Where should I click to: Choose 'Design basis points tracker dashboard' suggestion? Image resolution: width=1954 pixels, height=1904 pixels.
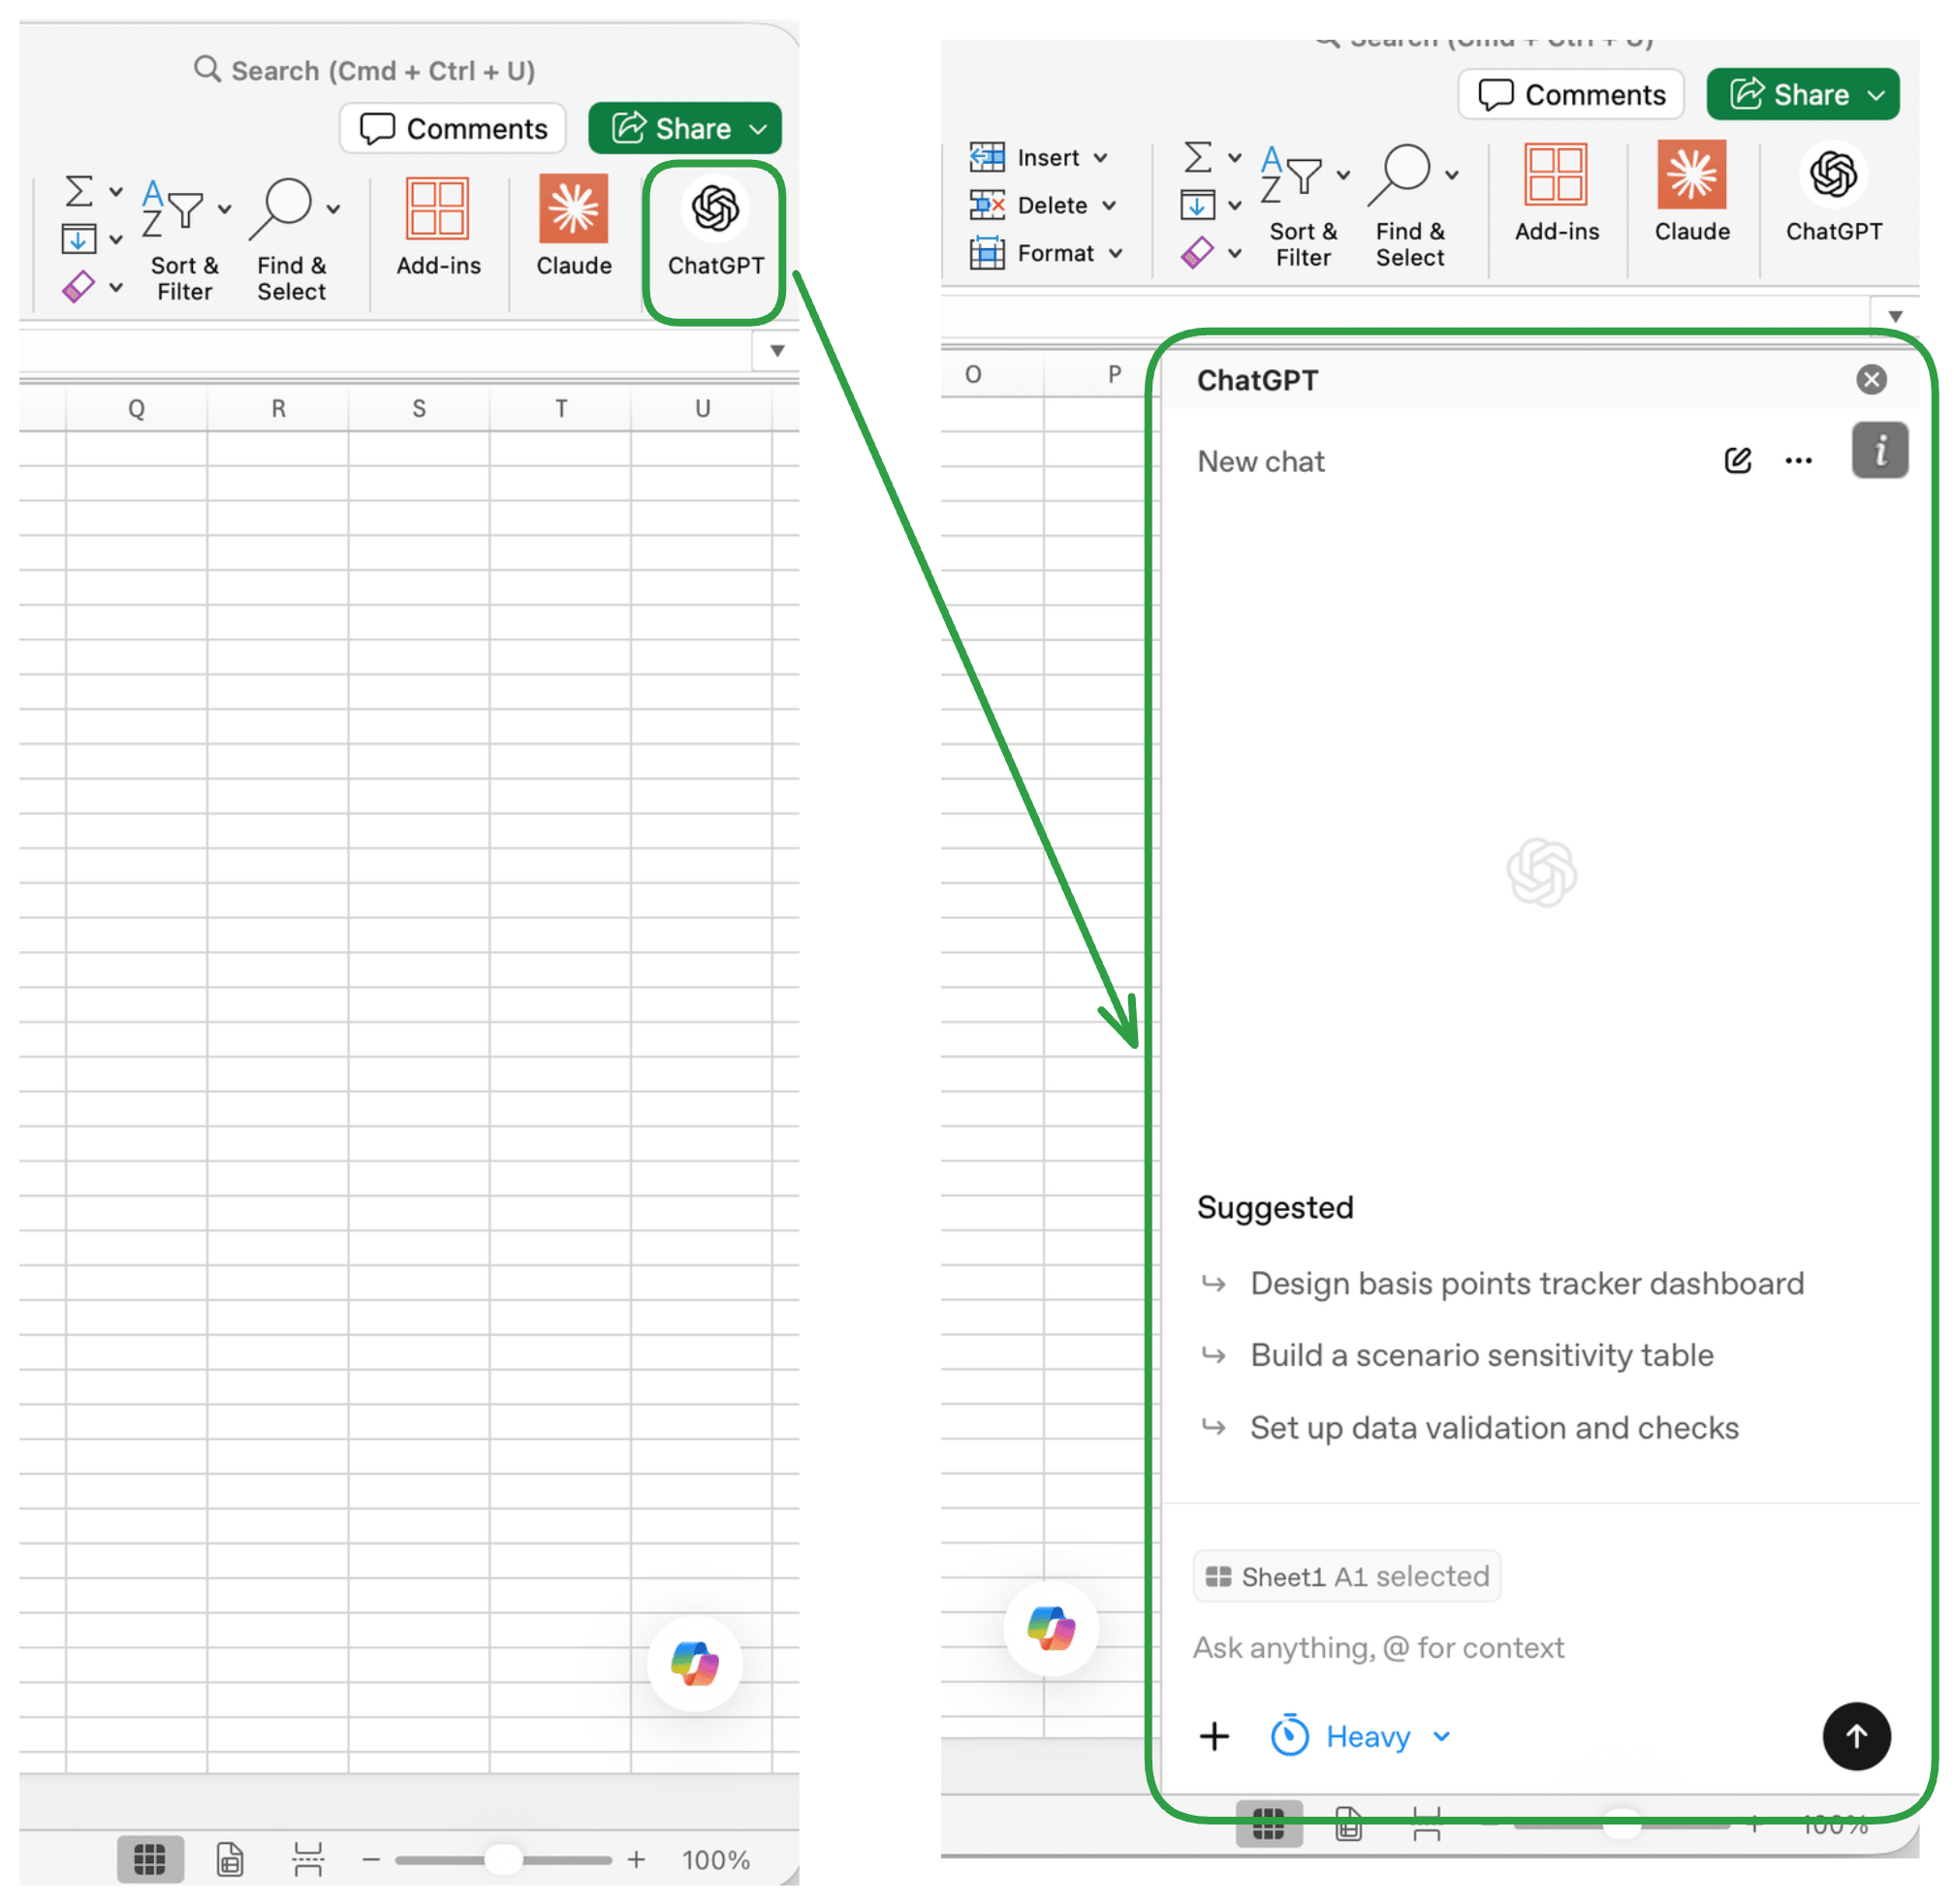pyautogui.click(x=1502, y=1283)
